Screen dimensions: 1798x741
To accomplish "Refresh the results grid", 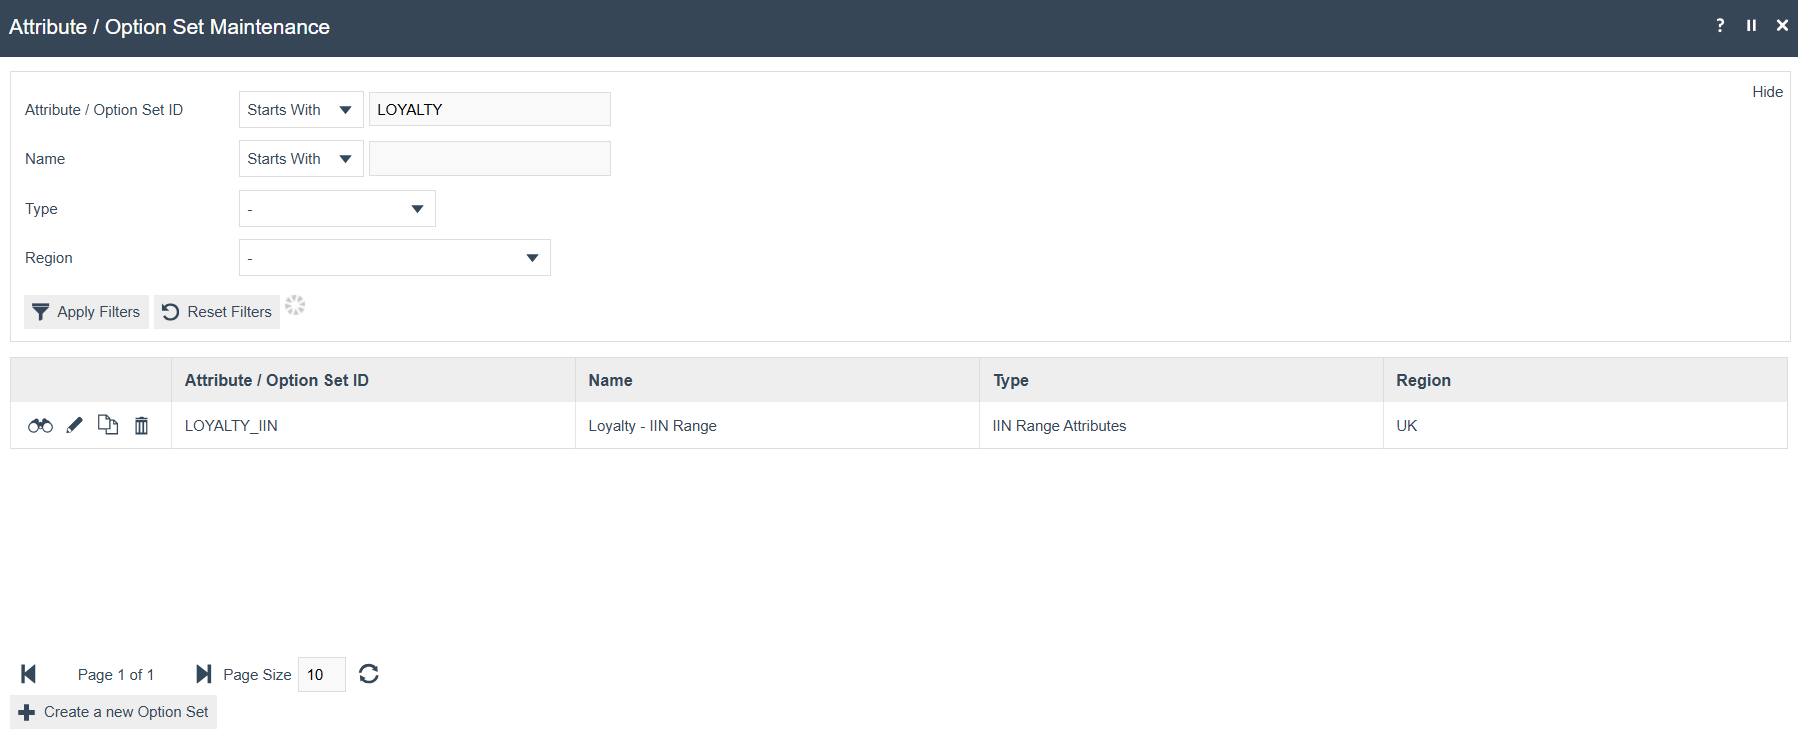I will pos(369,674).
